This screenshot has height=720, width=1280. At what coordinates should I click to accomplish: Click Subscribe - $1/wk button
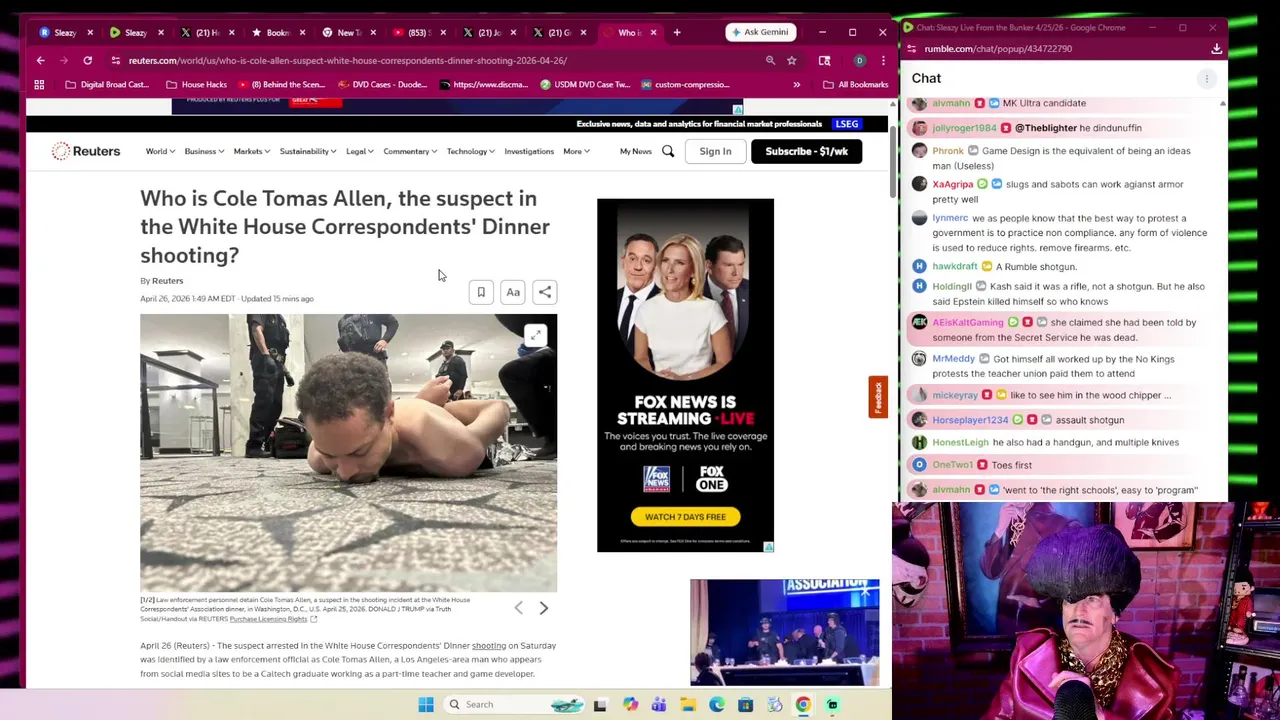pos(806,151)
